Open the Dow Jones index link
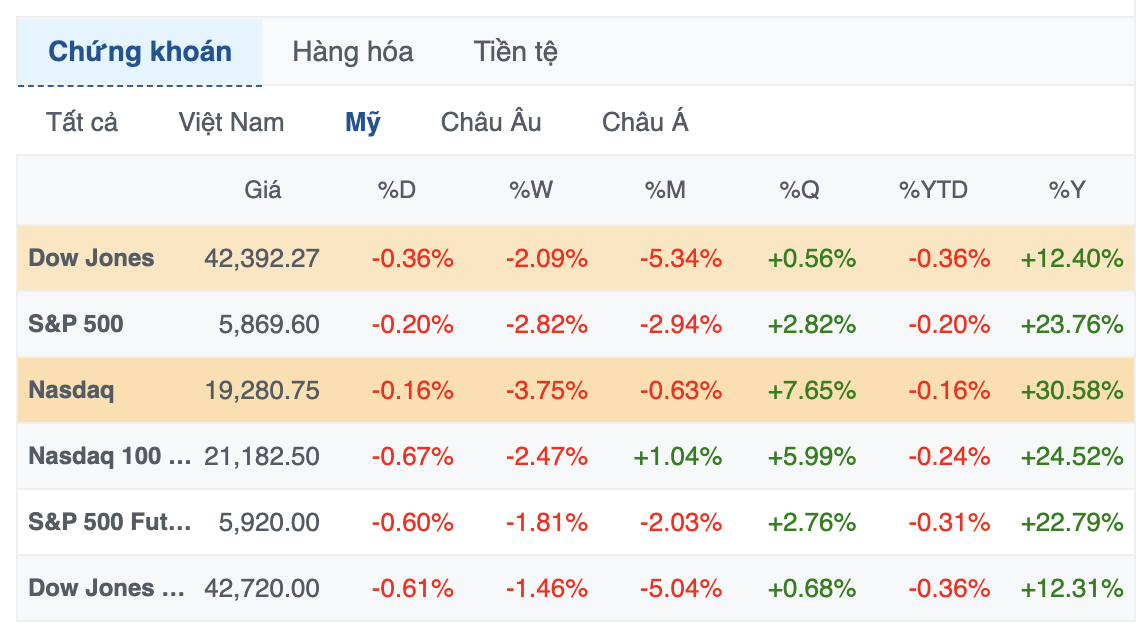The height and width of the screenshot is (632, 1148). [x=92, y=258]
